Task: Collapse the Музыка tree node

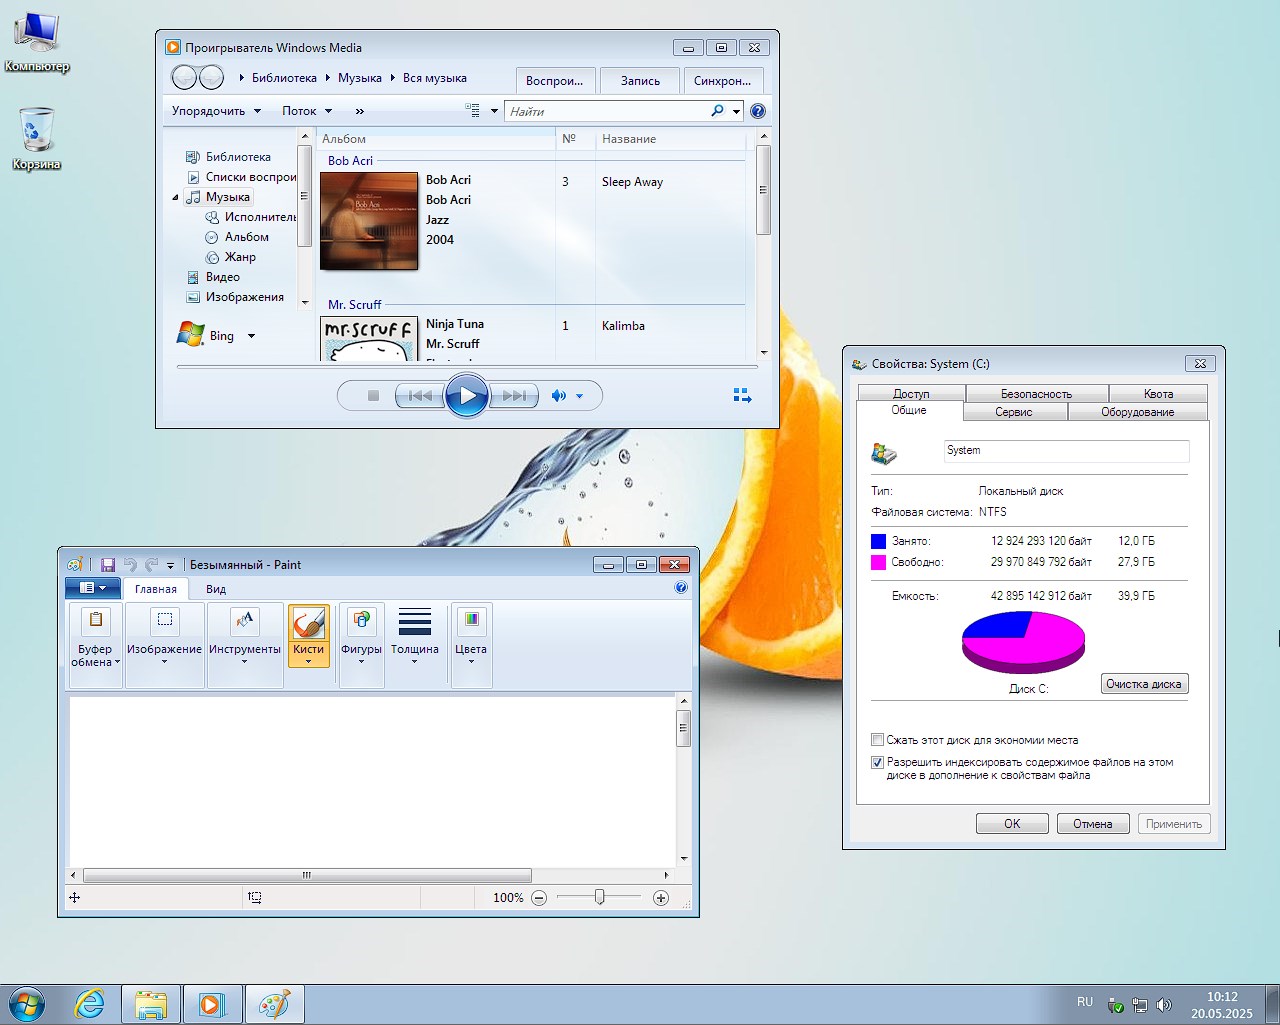Action: pyautogui.click(x=175, y=198)
